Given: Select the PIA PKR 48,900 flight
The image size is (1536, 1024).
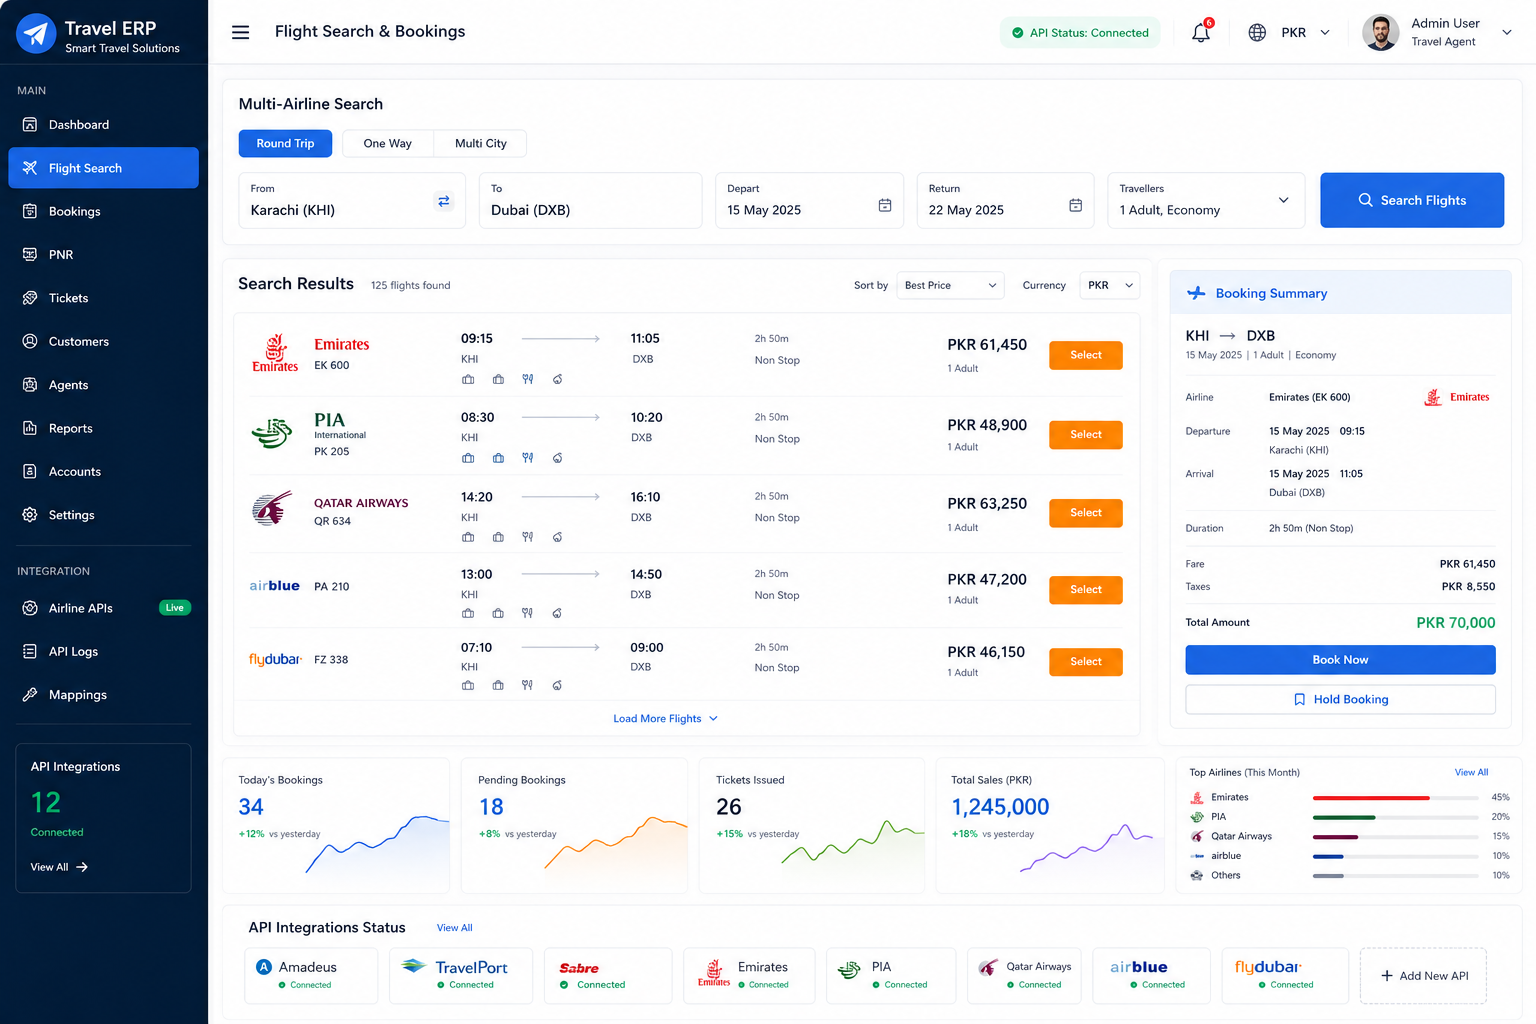Looking at the screenshot, I should [x=1086, y=434].
